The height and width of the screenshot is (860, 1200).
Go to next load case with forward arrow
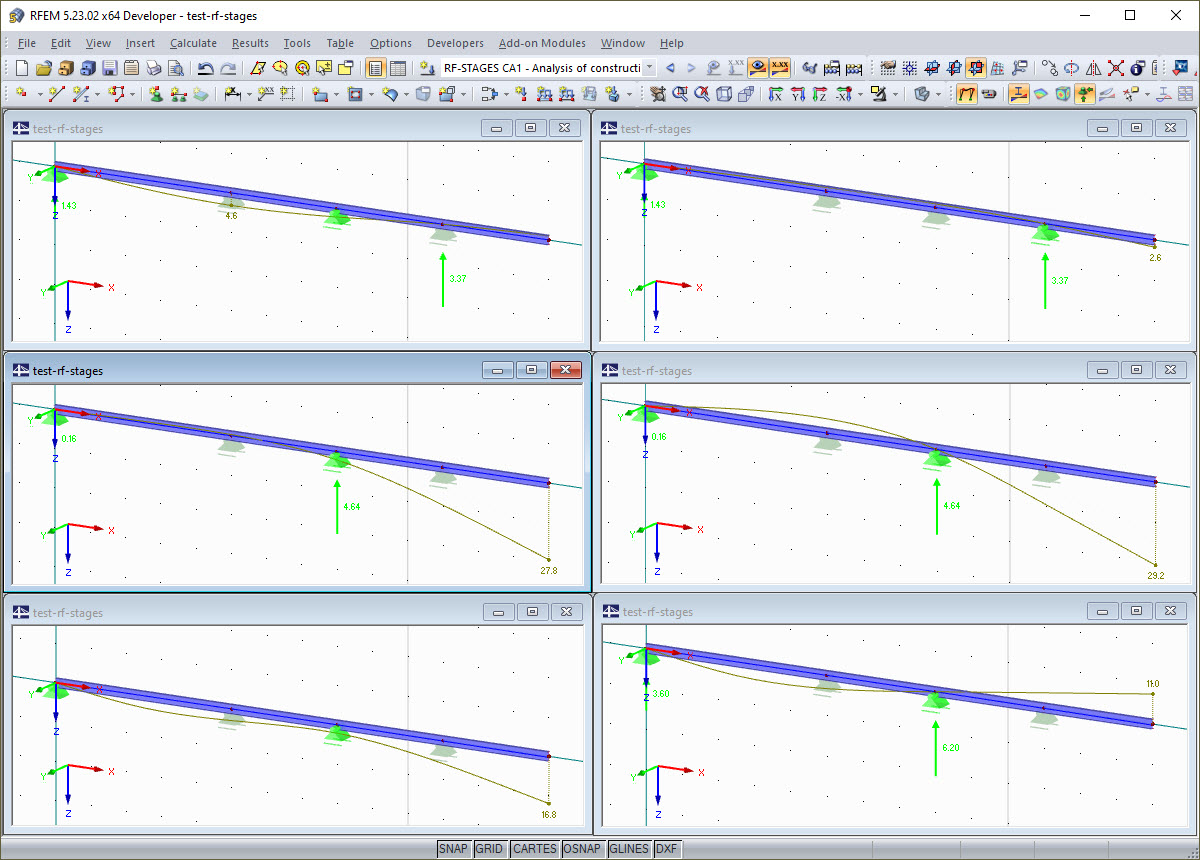coord(690,67)
